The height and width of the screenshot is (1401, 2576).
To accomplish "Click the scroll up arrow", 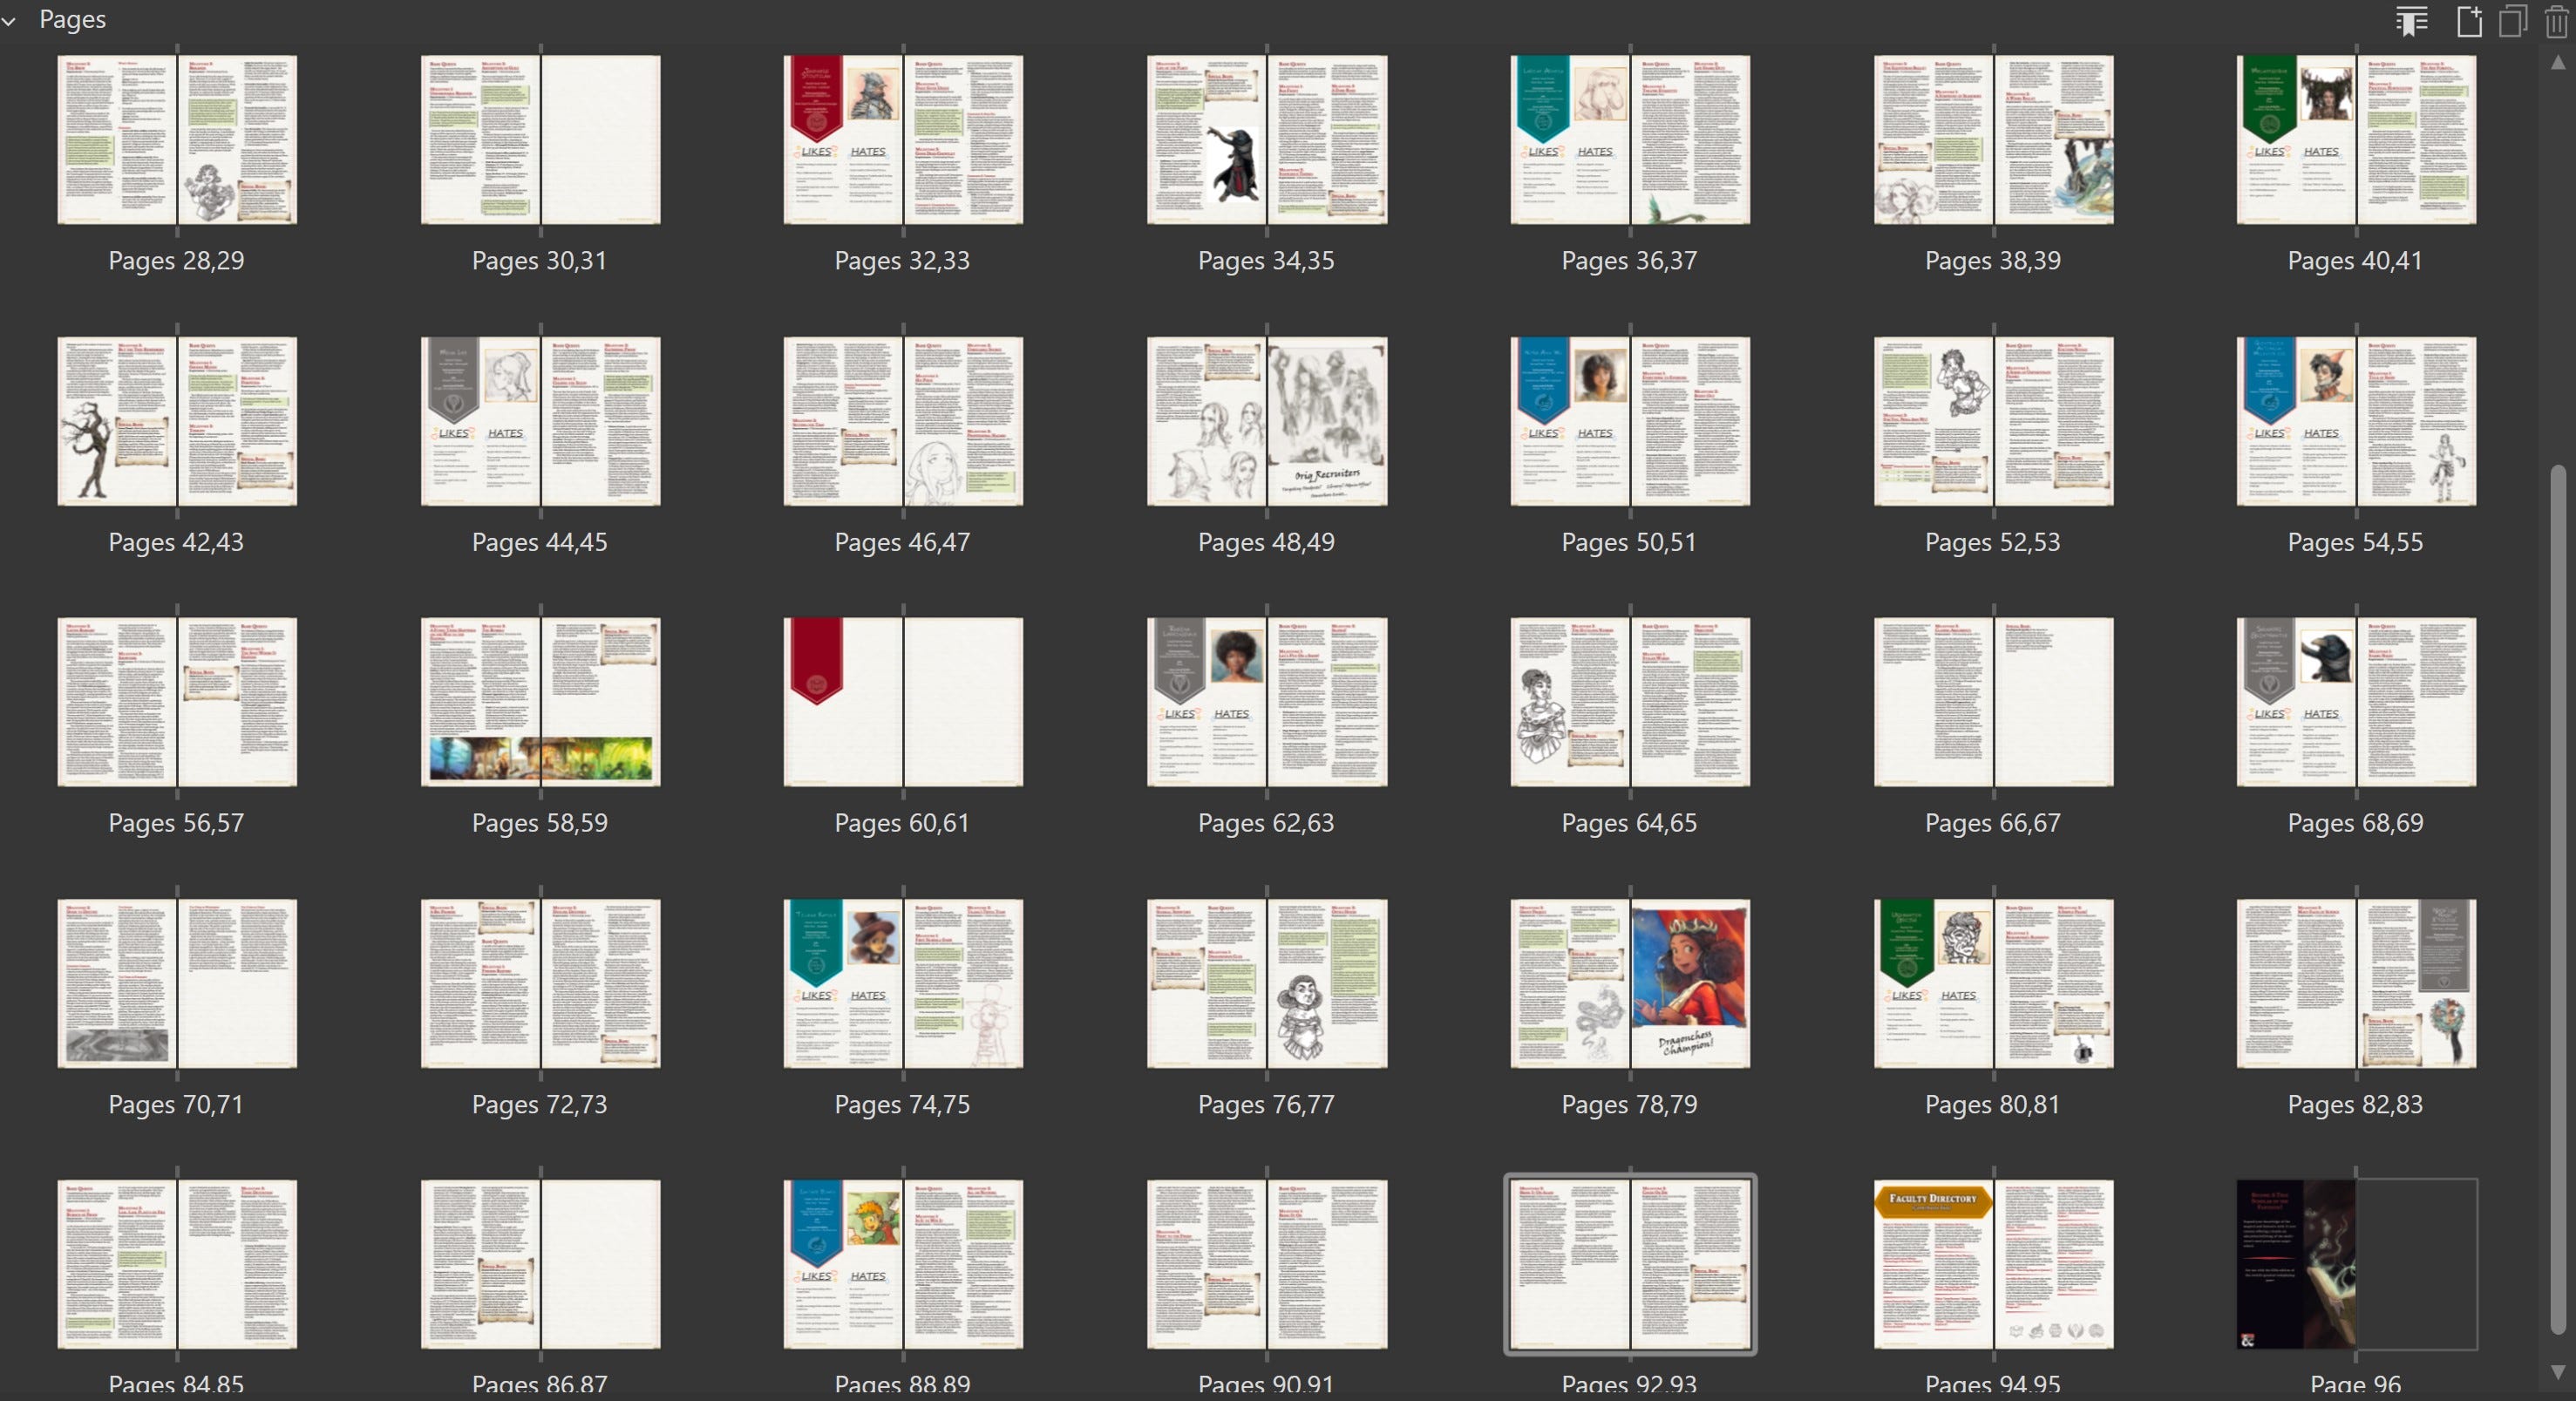I will (x=2557, y=62).
